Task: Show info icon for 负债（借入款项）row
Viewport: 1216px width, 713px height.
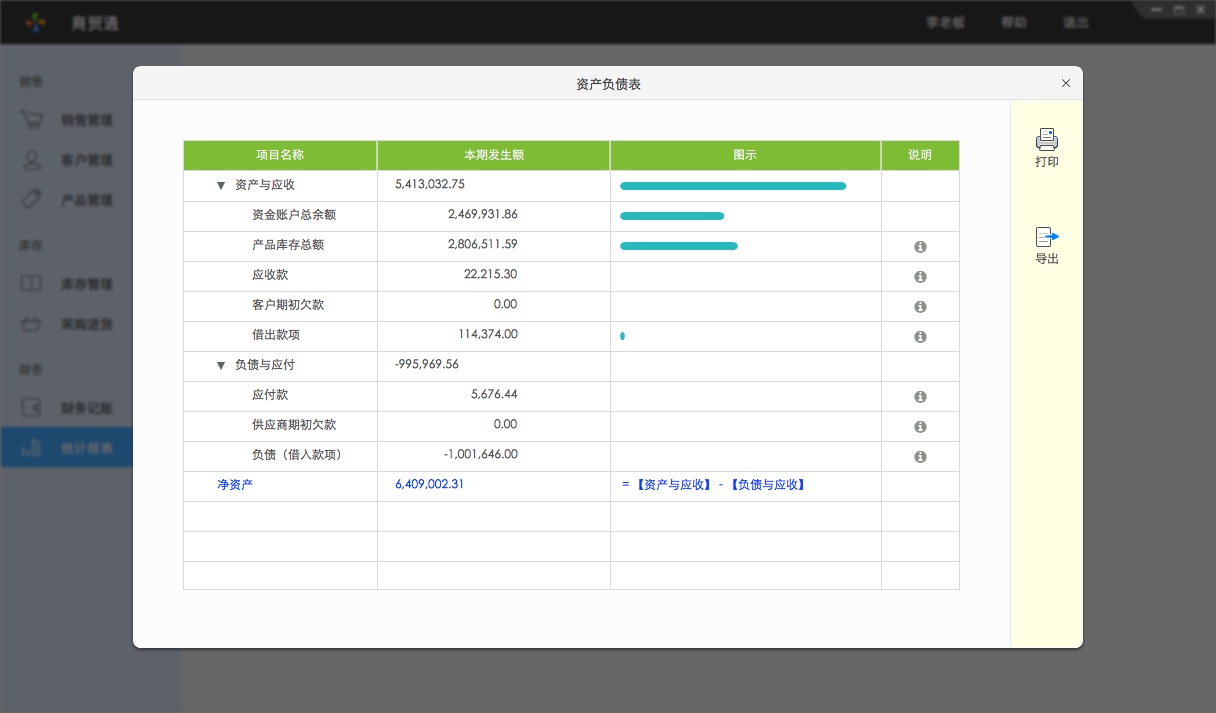Action: 920,457
